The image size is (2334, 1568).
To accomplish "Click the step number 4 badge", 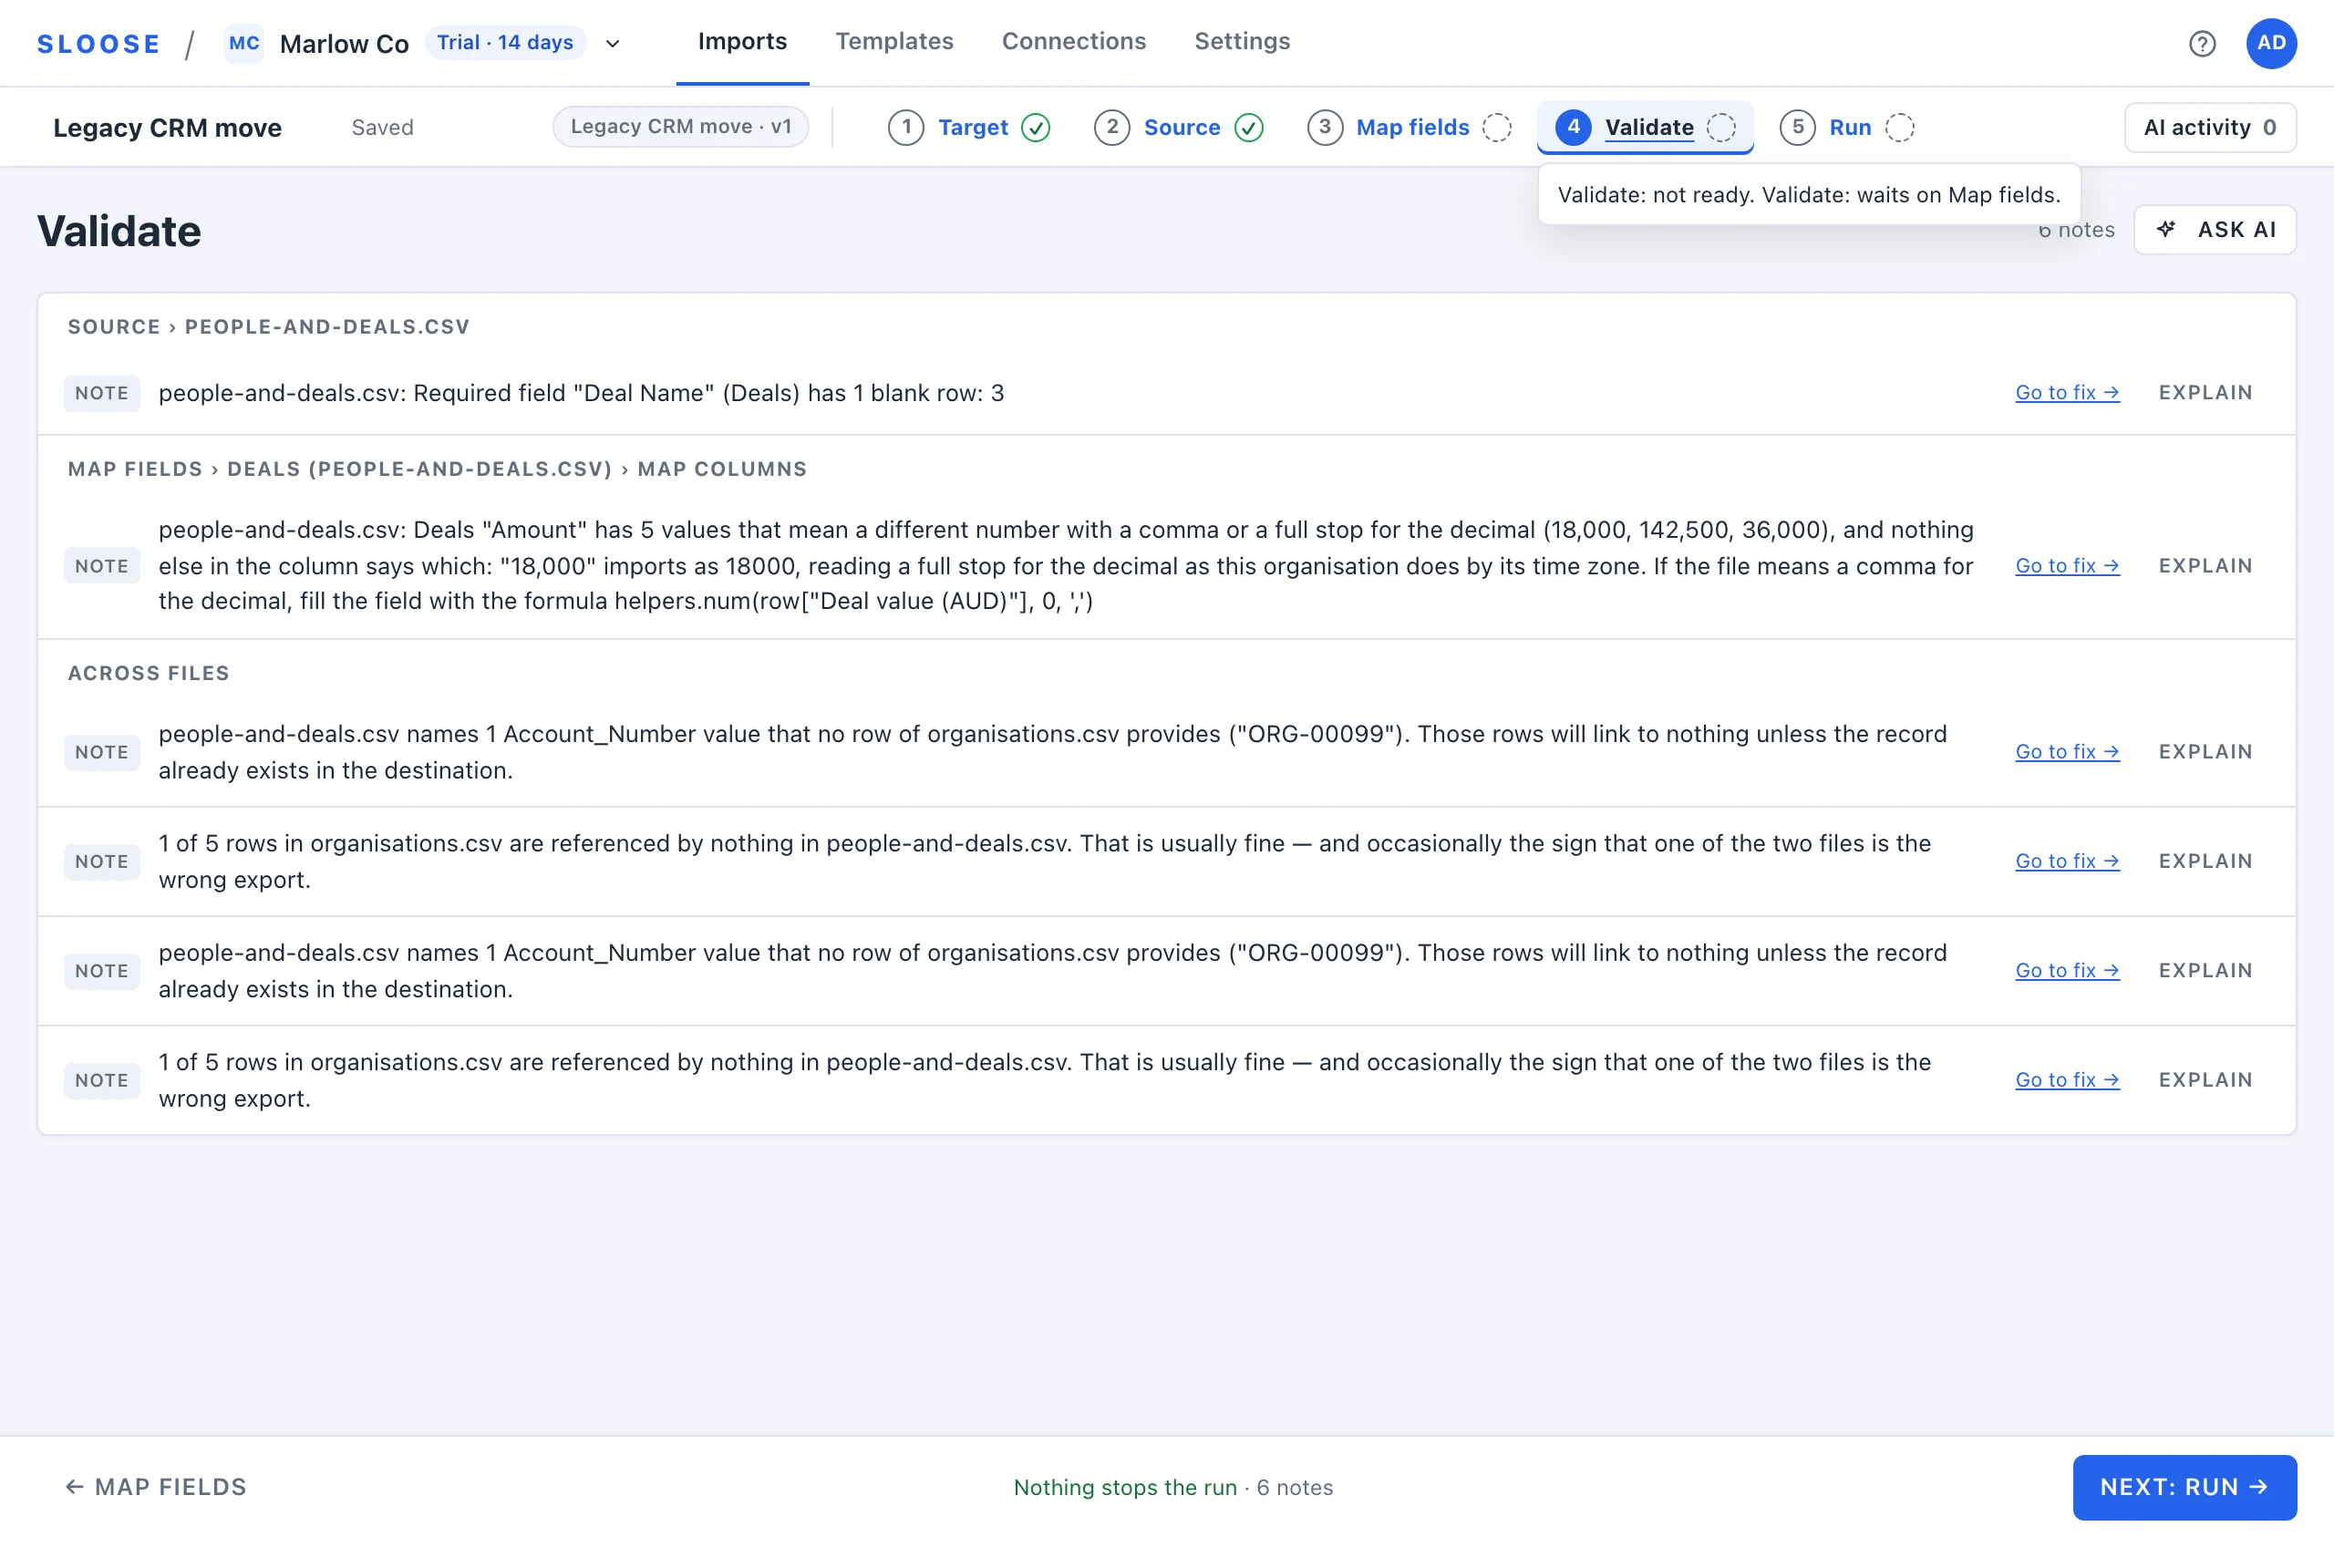I will pyautogui.click(x=1572, y=127).
